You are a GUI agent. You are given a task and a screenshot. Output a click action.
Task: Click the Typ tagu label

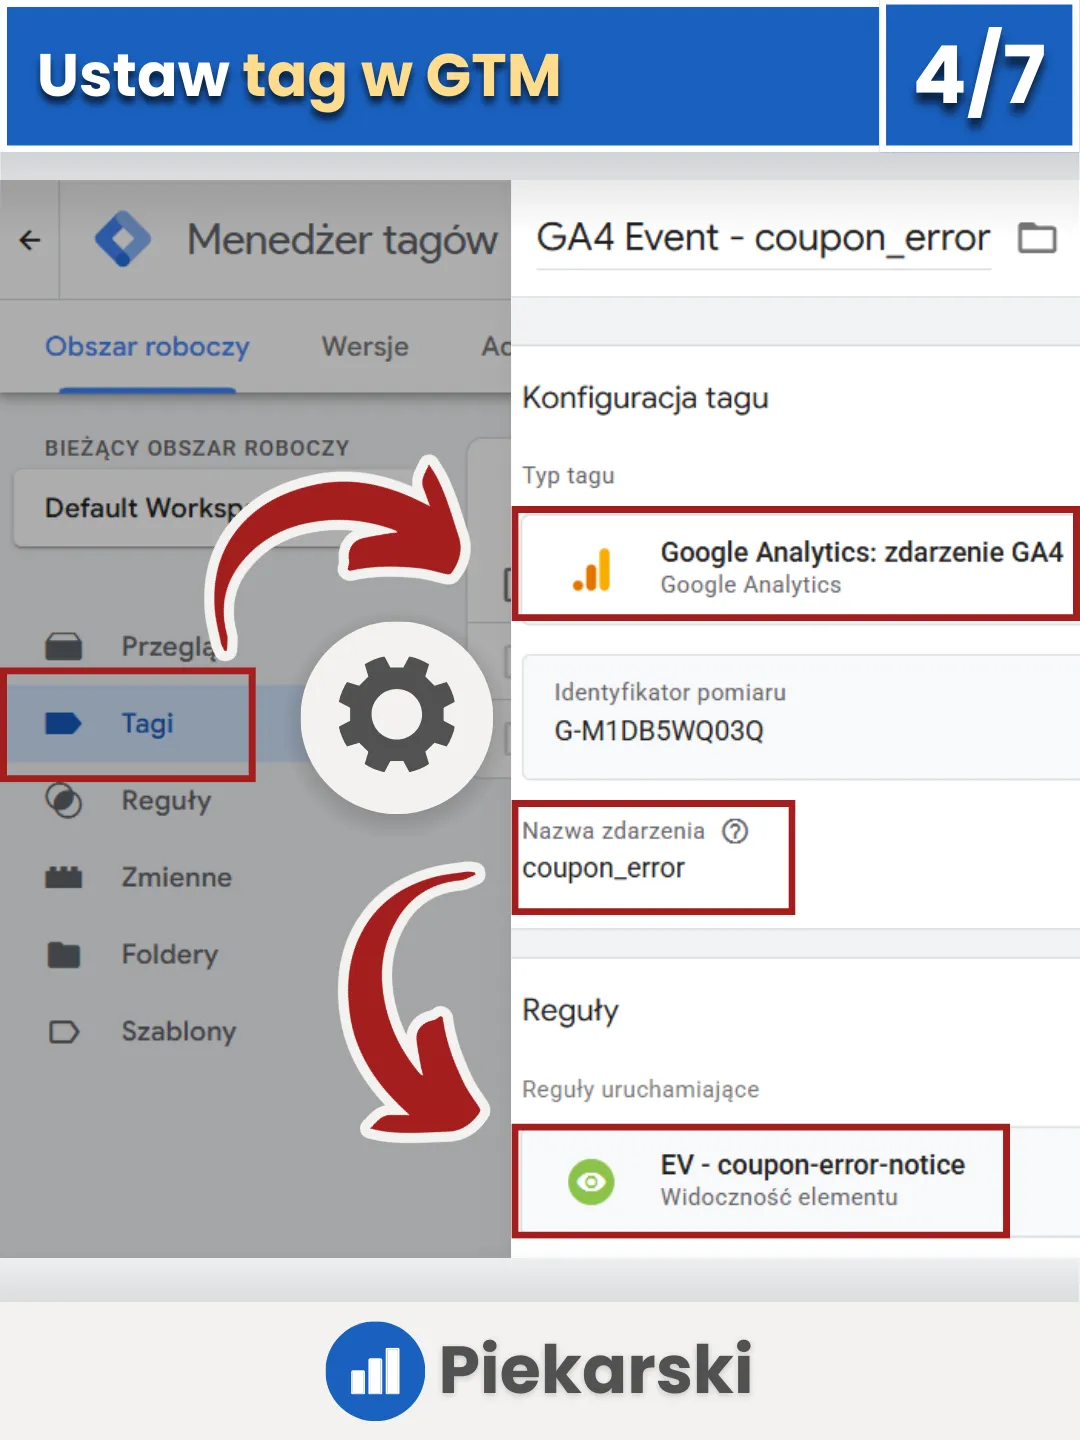click(x=568, y=476)
